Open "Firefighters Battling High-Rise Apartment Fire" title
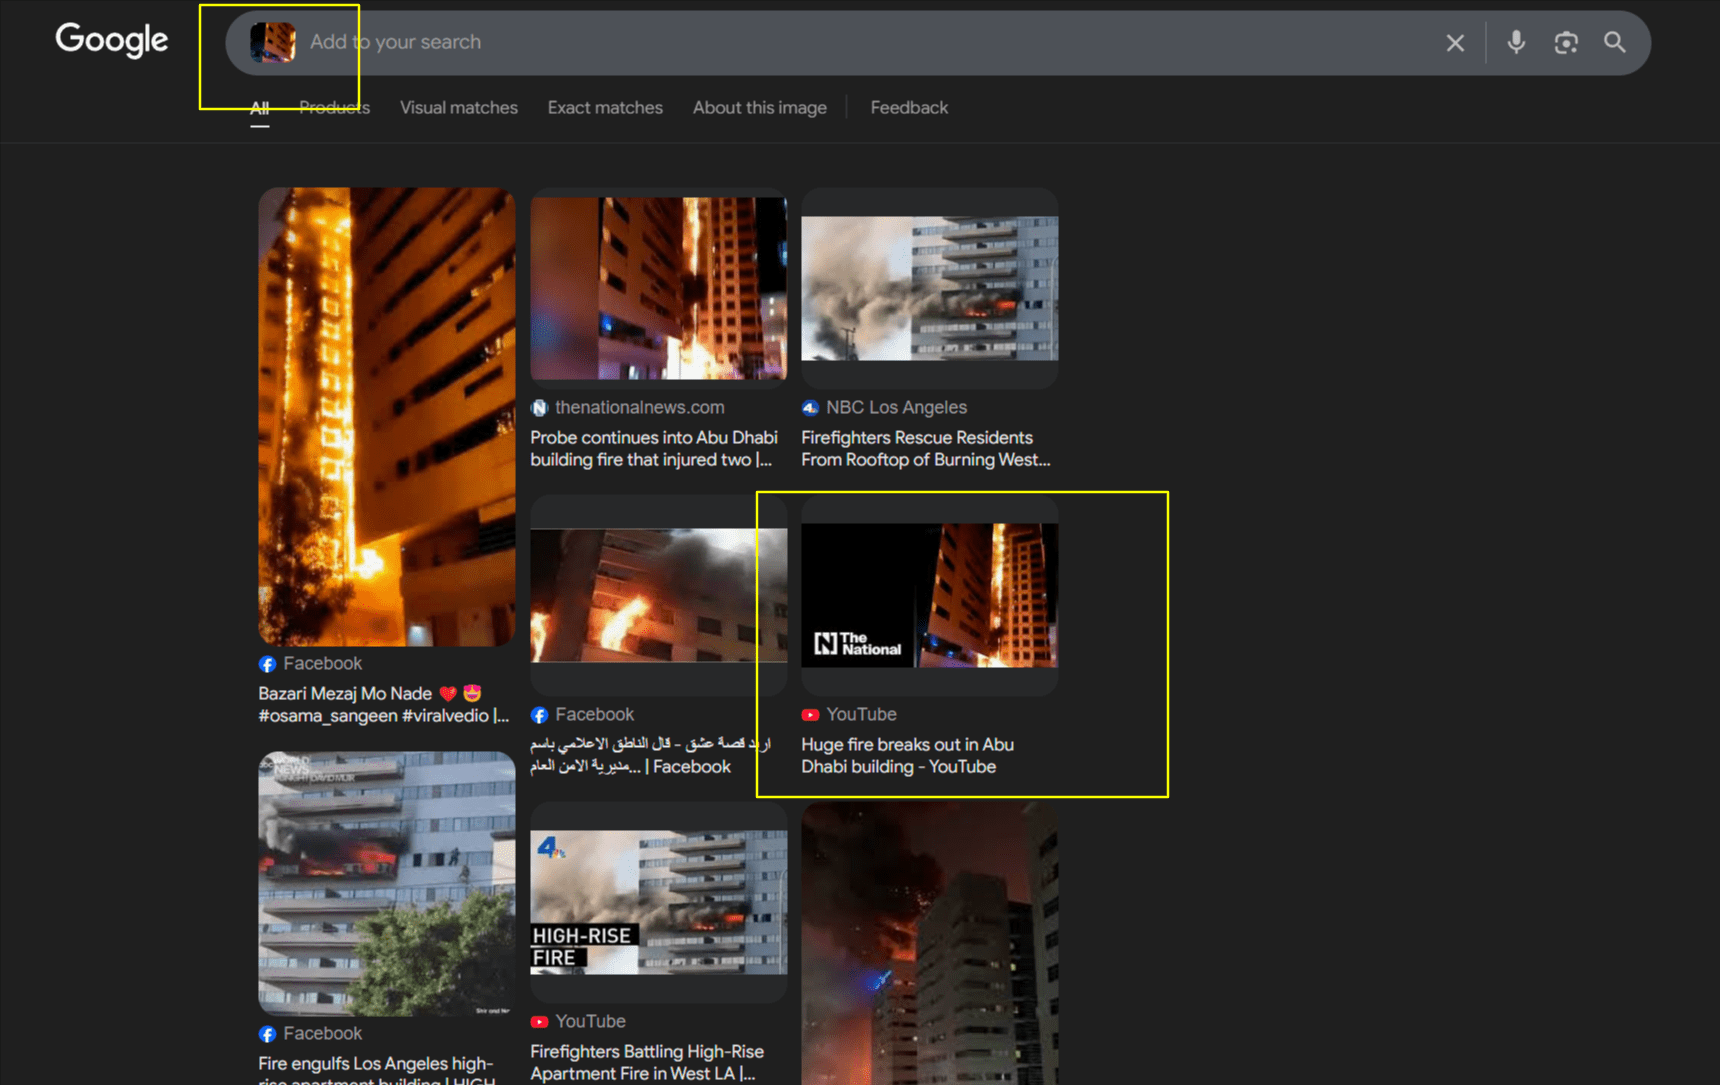 (647, 1063)
